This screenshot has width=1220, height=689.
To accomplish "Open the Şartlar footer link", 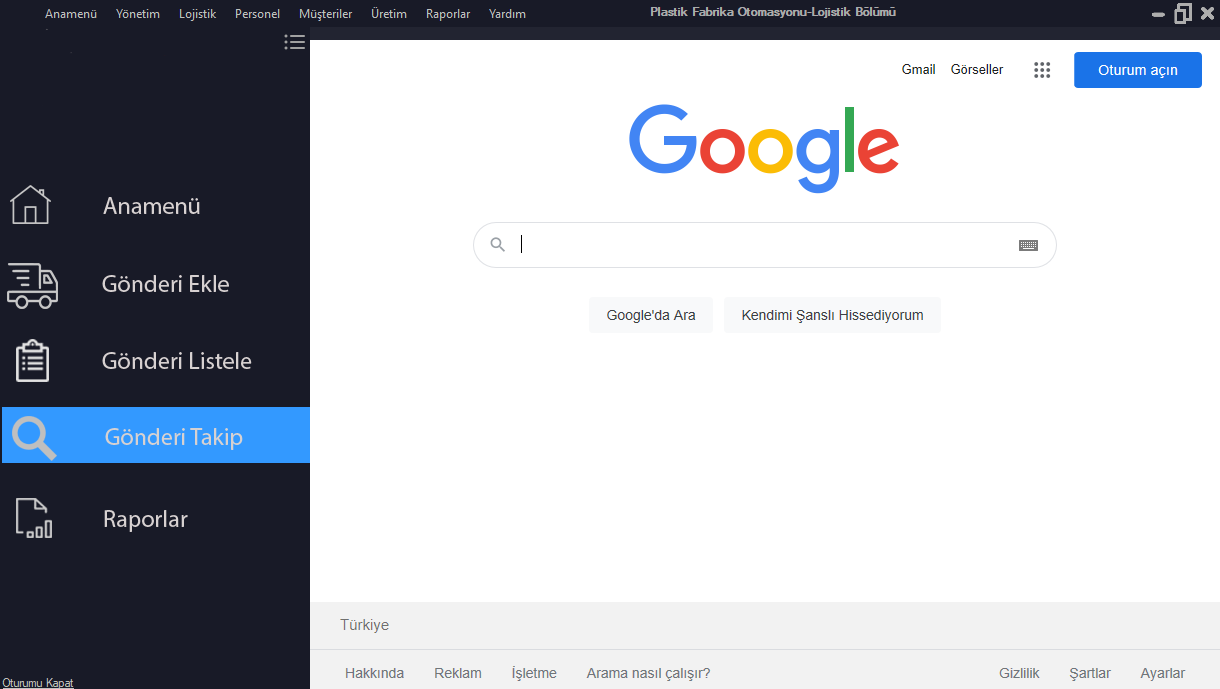I will click(1090, 673).
